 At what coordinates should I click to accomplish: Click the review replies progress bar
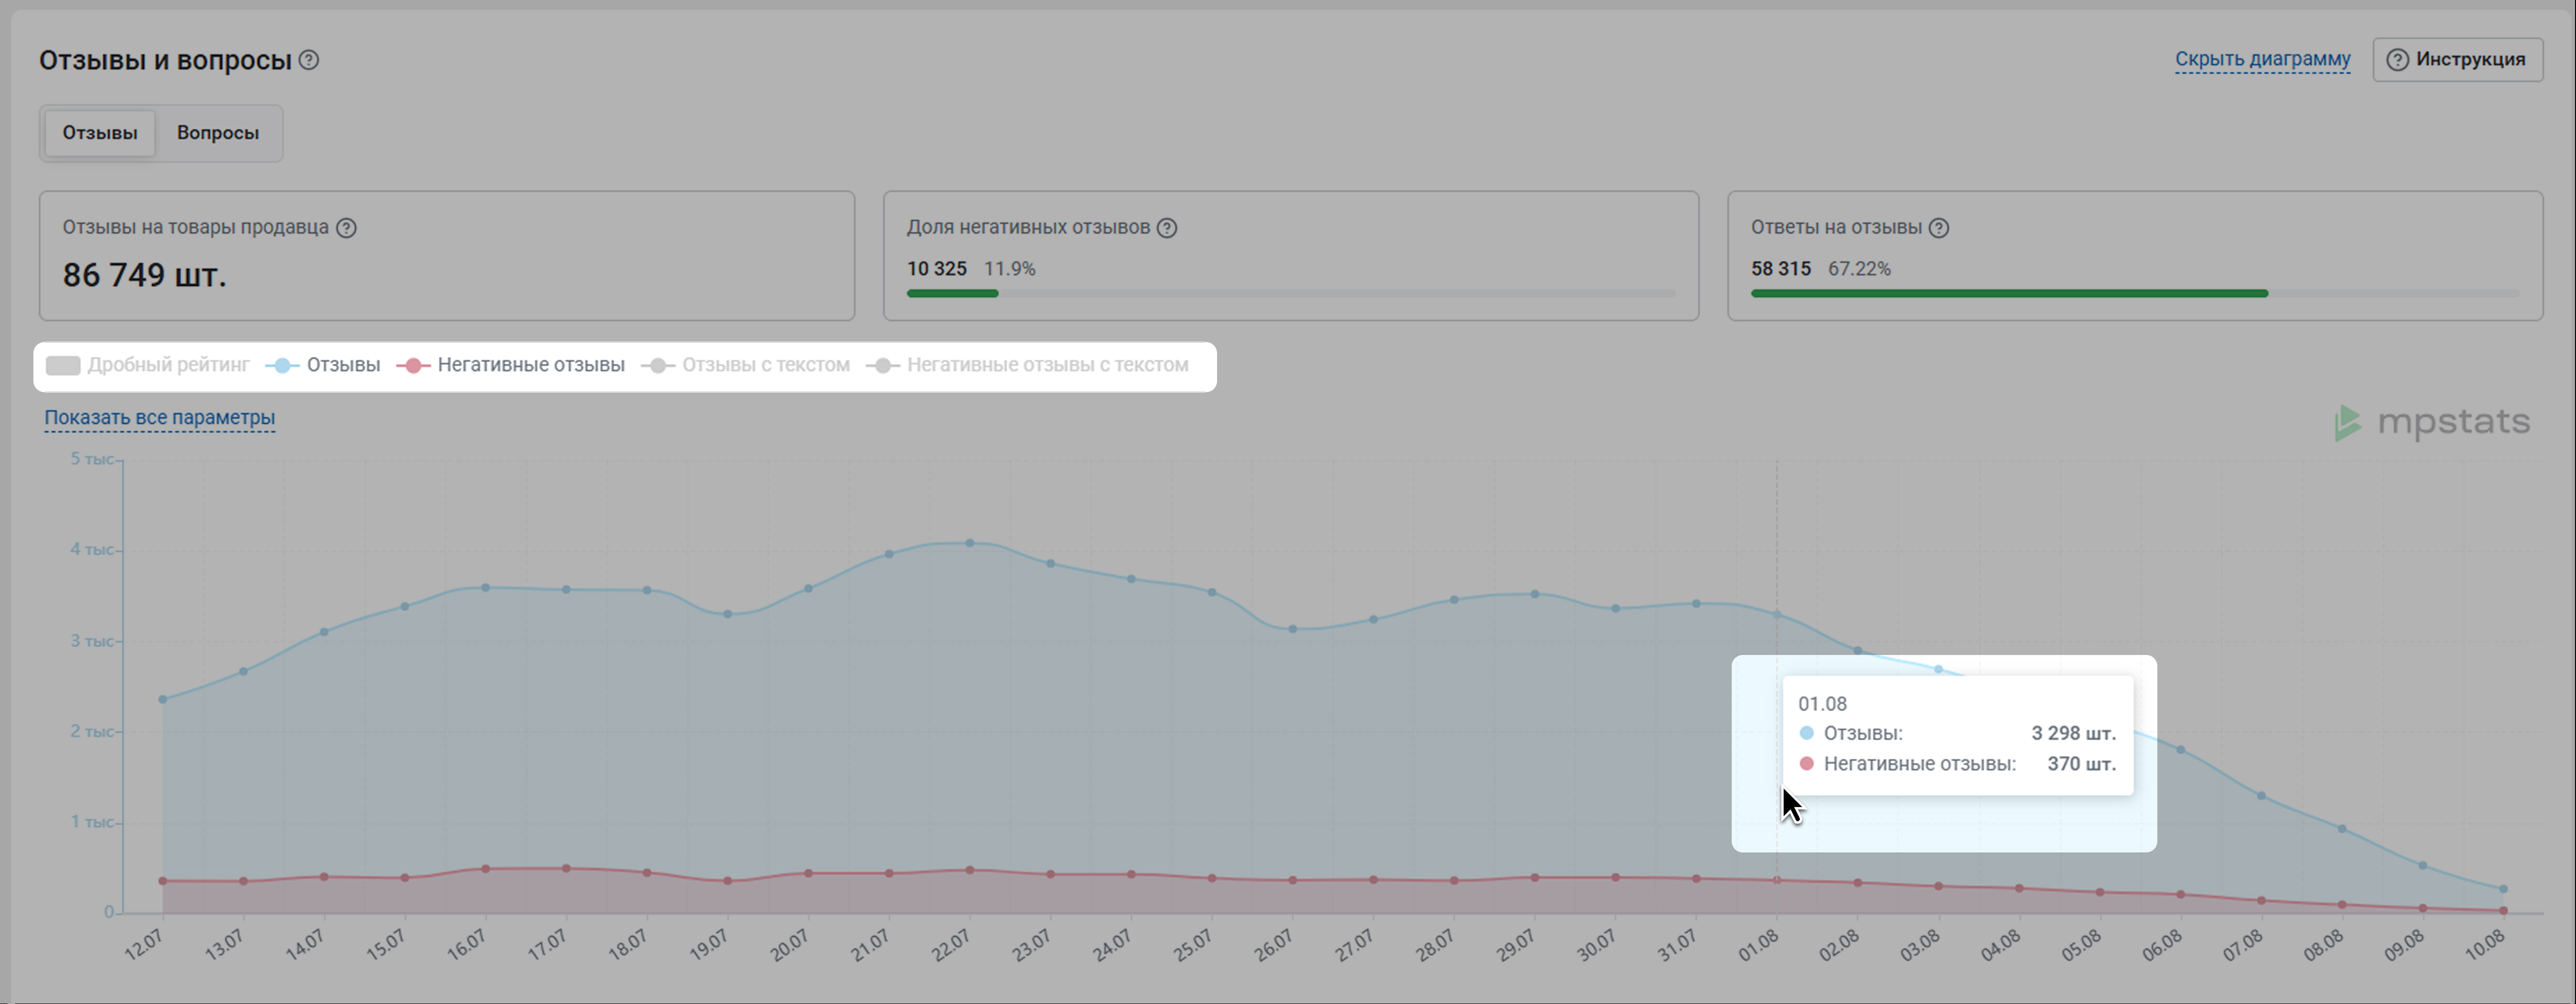pyautogui.click(x=2135, y=293)
